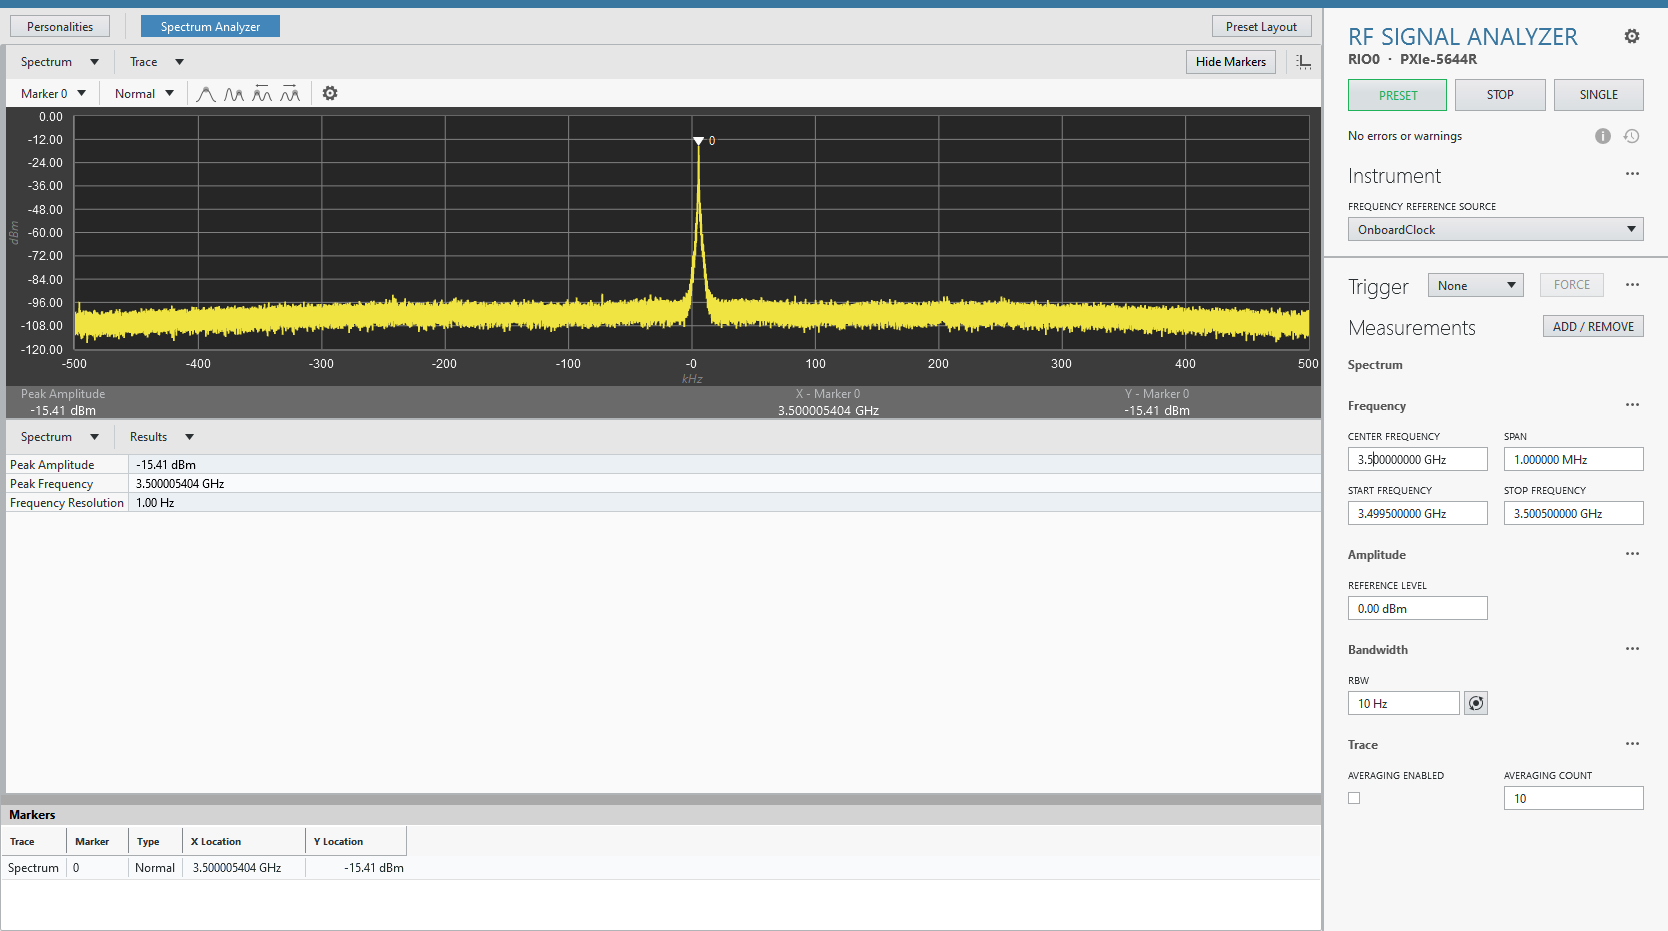Open the Marker 0 selector dropdown
Image resolution: width=1668 pixels, height=931 pixels.
pyautogui.click(x=53, y=94)
